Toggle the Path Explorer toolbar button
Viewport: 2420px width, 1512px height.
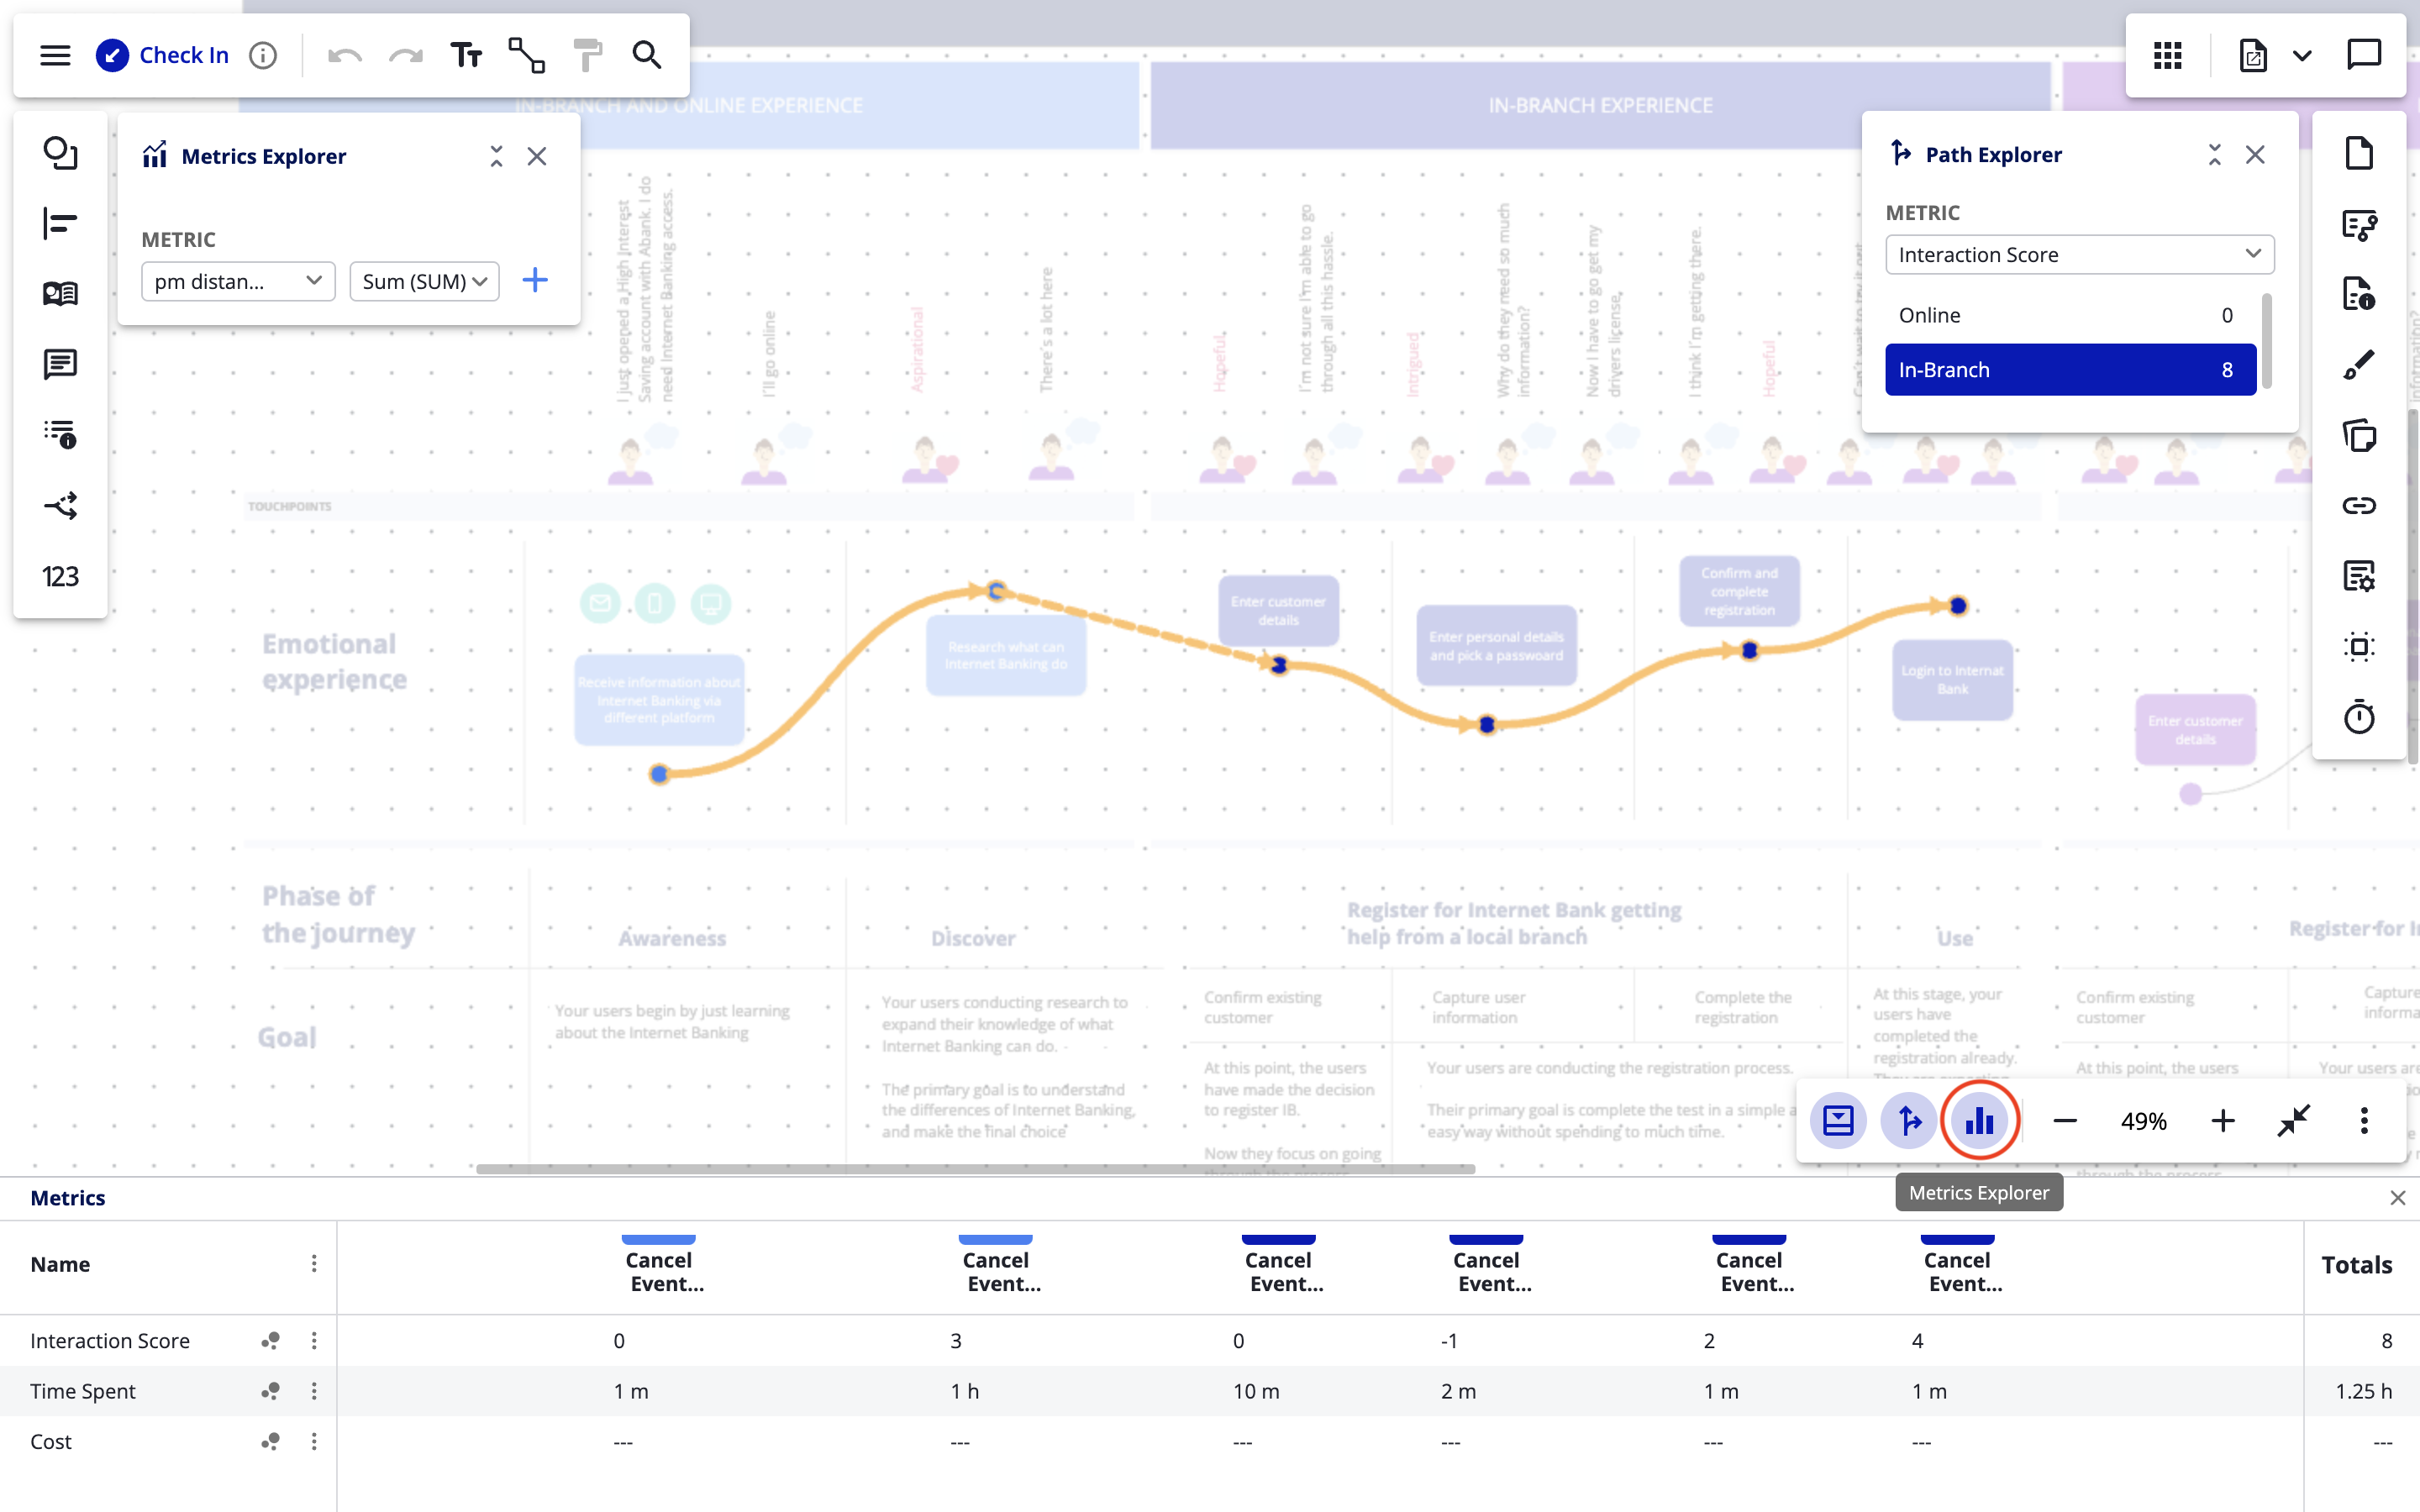[x=1908, y=1121]
